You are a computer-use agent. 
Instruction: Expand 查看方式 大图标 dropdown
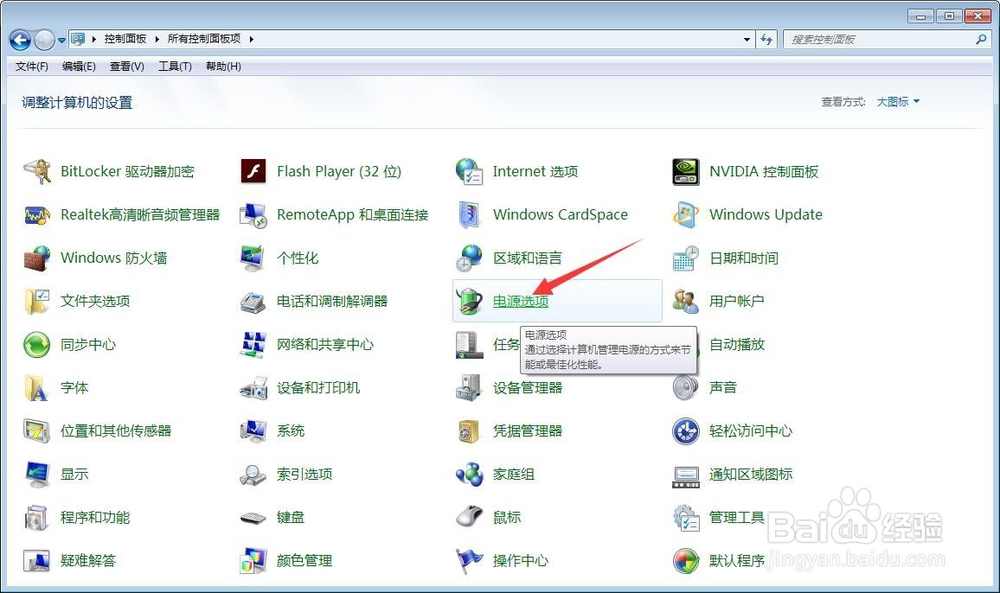898,101
